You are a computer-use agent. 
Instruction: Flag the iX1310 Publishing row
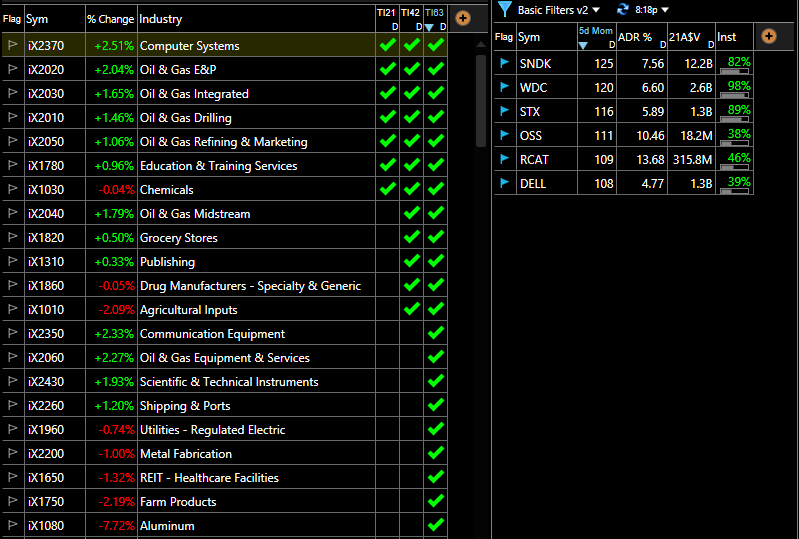[13, 260]
